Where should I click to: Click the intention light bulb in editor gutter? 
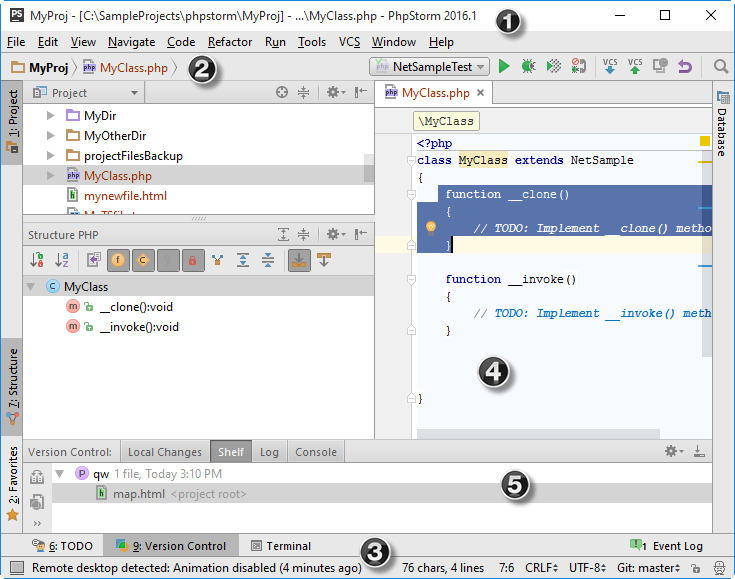point(431,227)
